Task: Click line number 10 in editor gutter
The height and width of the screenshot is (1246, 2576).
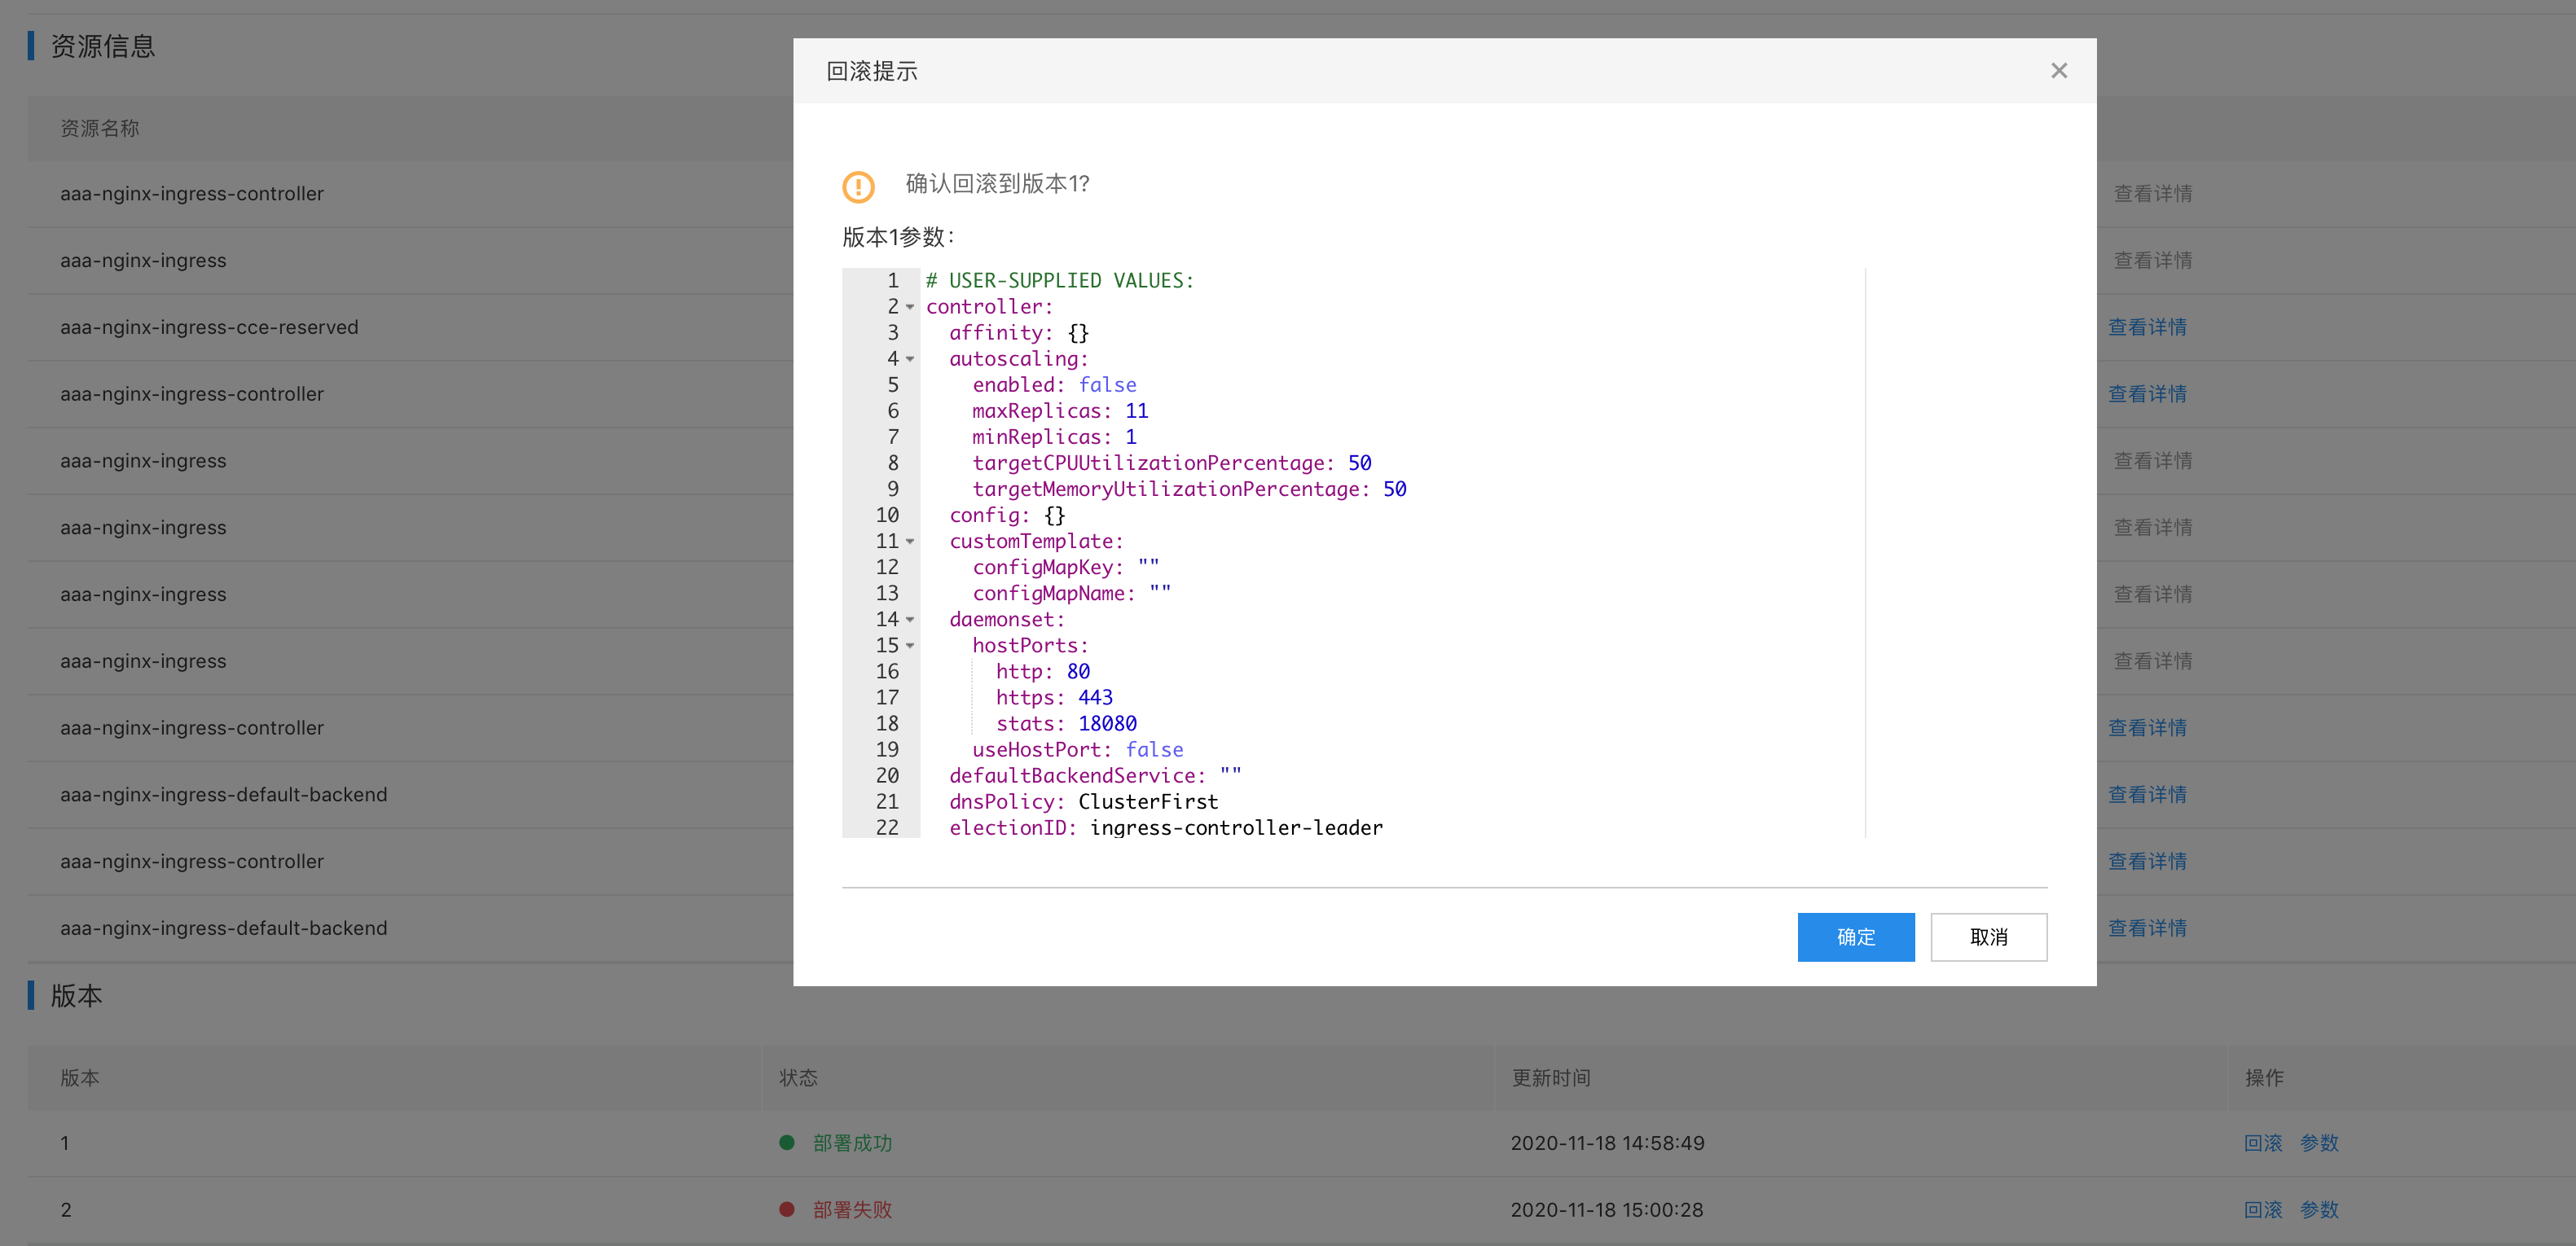Action: [x=887, y=515]
